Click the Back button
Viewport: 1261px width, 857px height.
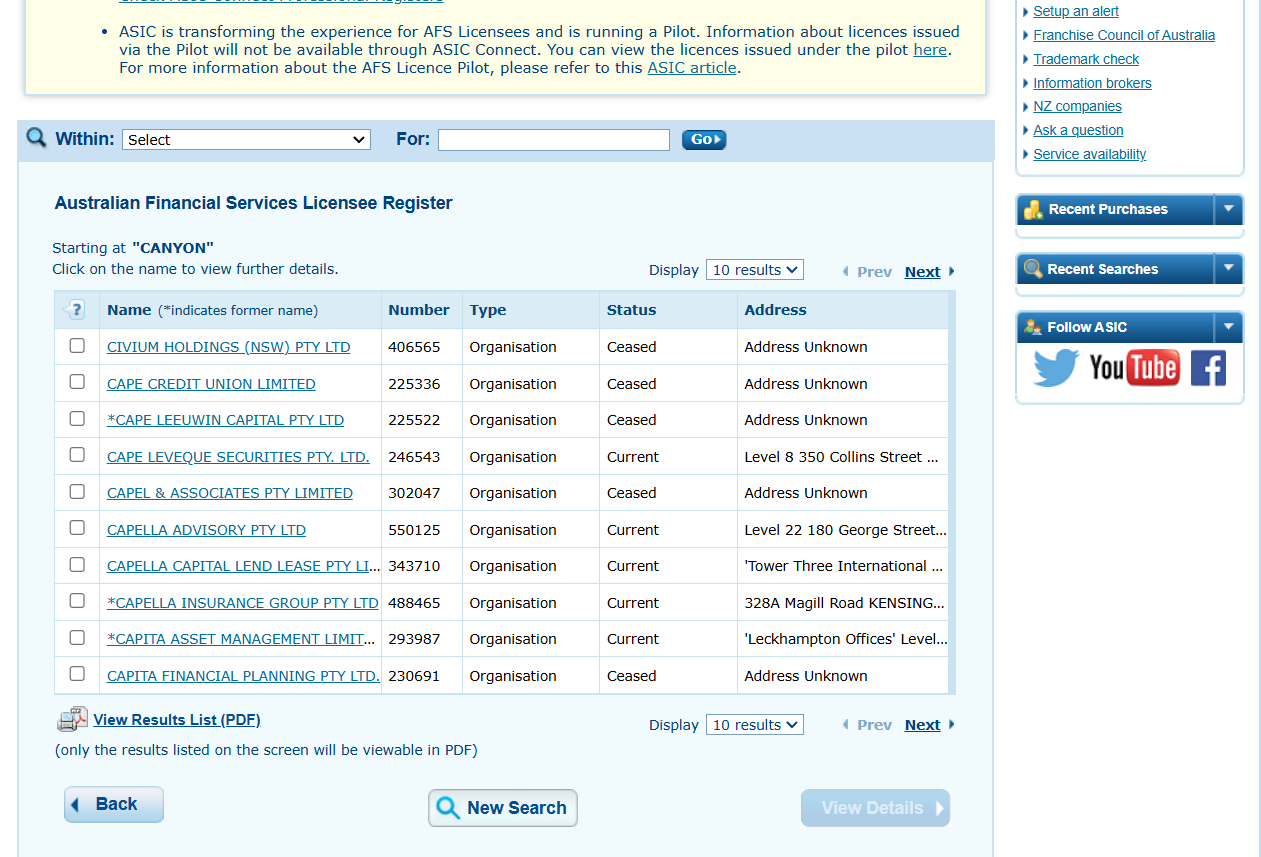[x=114, y=805]
